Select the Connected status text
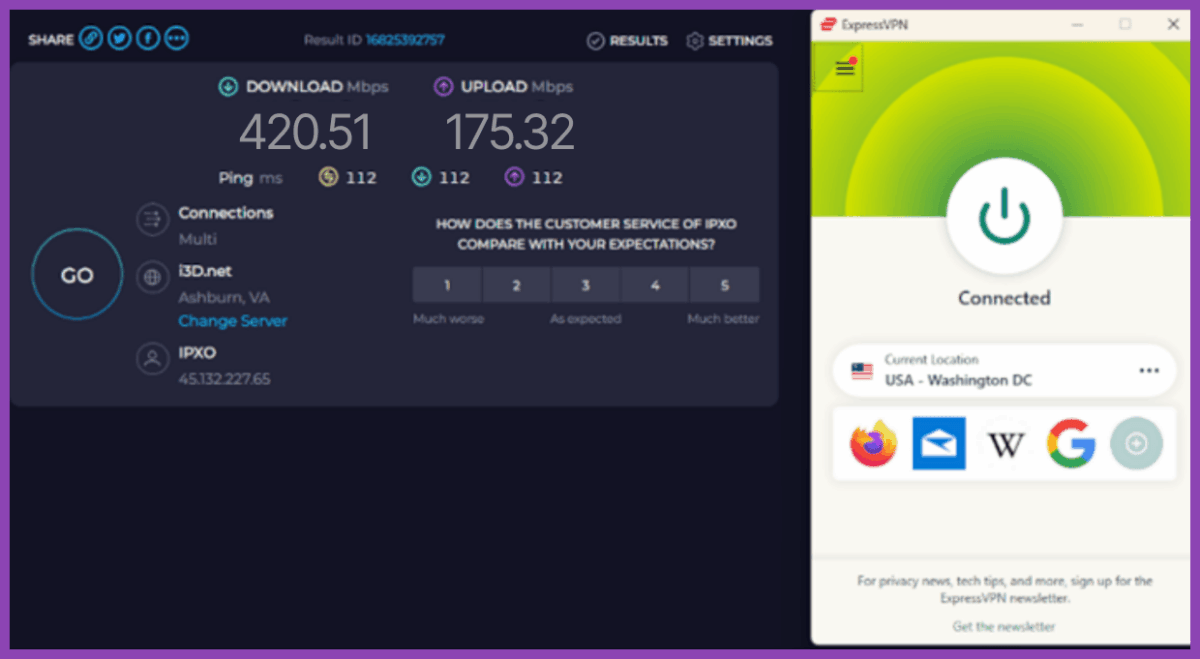This screenshot has height=659, width=1200. [1004, 298]
